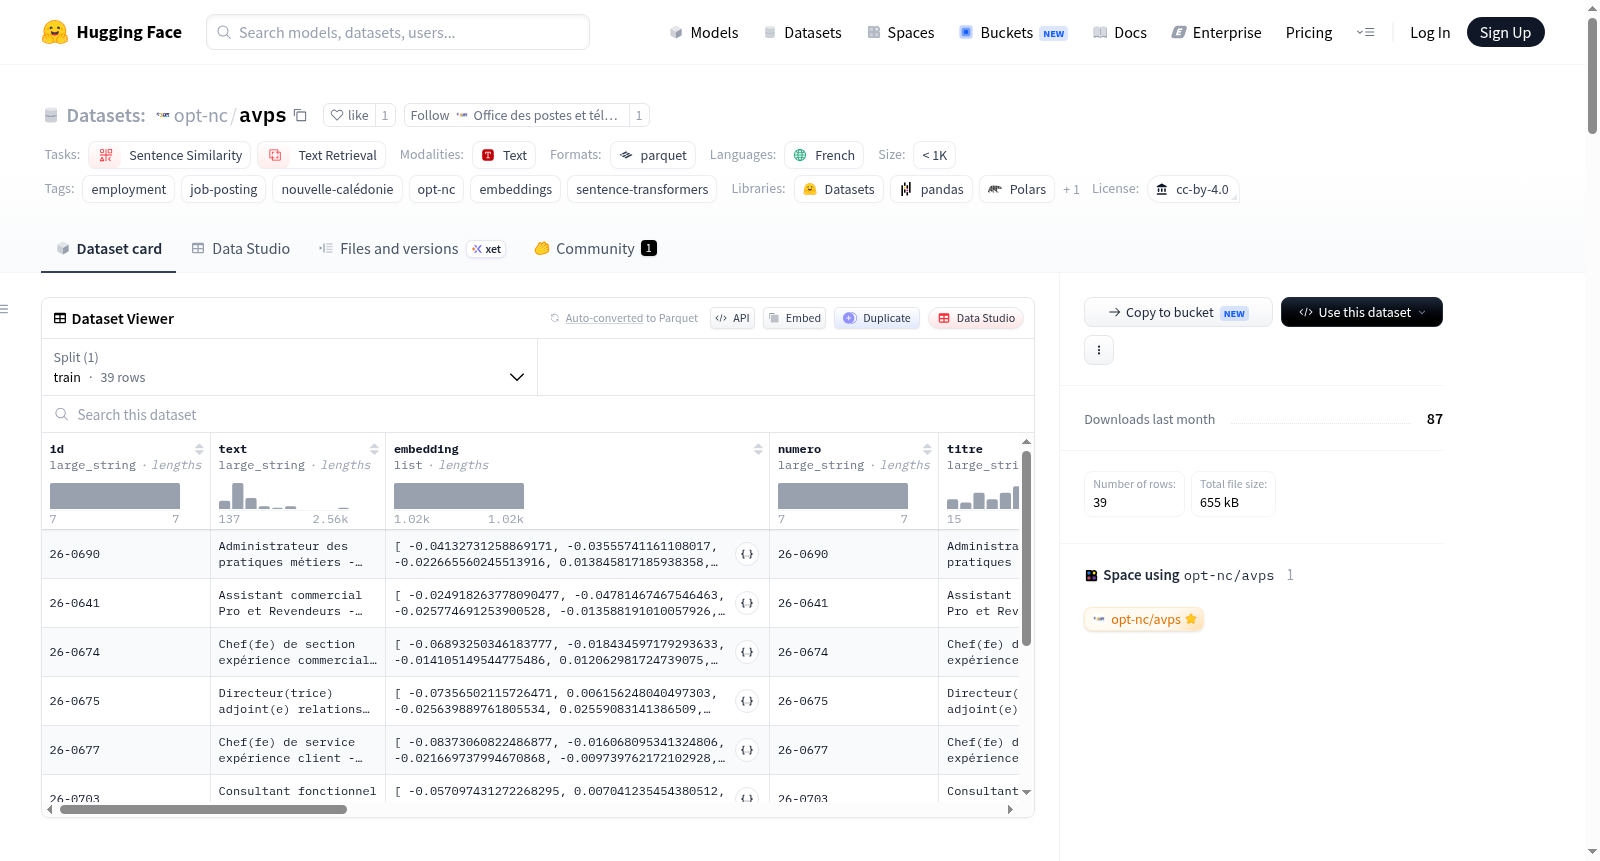Open the left sidebar table-of-contents icon
This screenshot has width=1600, height=861.
(5, 309)
